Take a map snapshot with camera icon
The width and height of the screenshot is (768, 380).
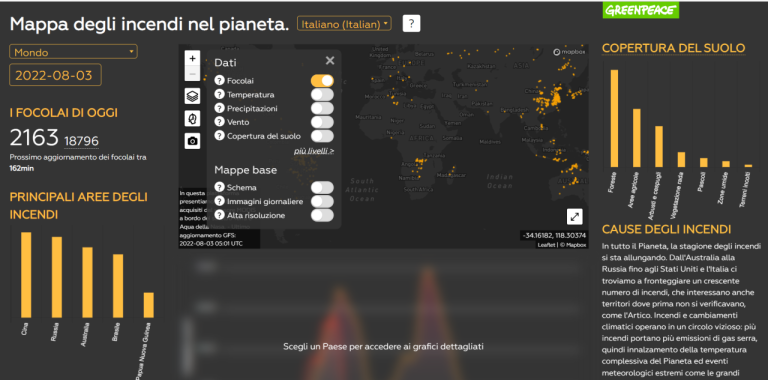click(192, 141)
